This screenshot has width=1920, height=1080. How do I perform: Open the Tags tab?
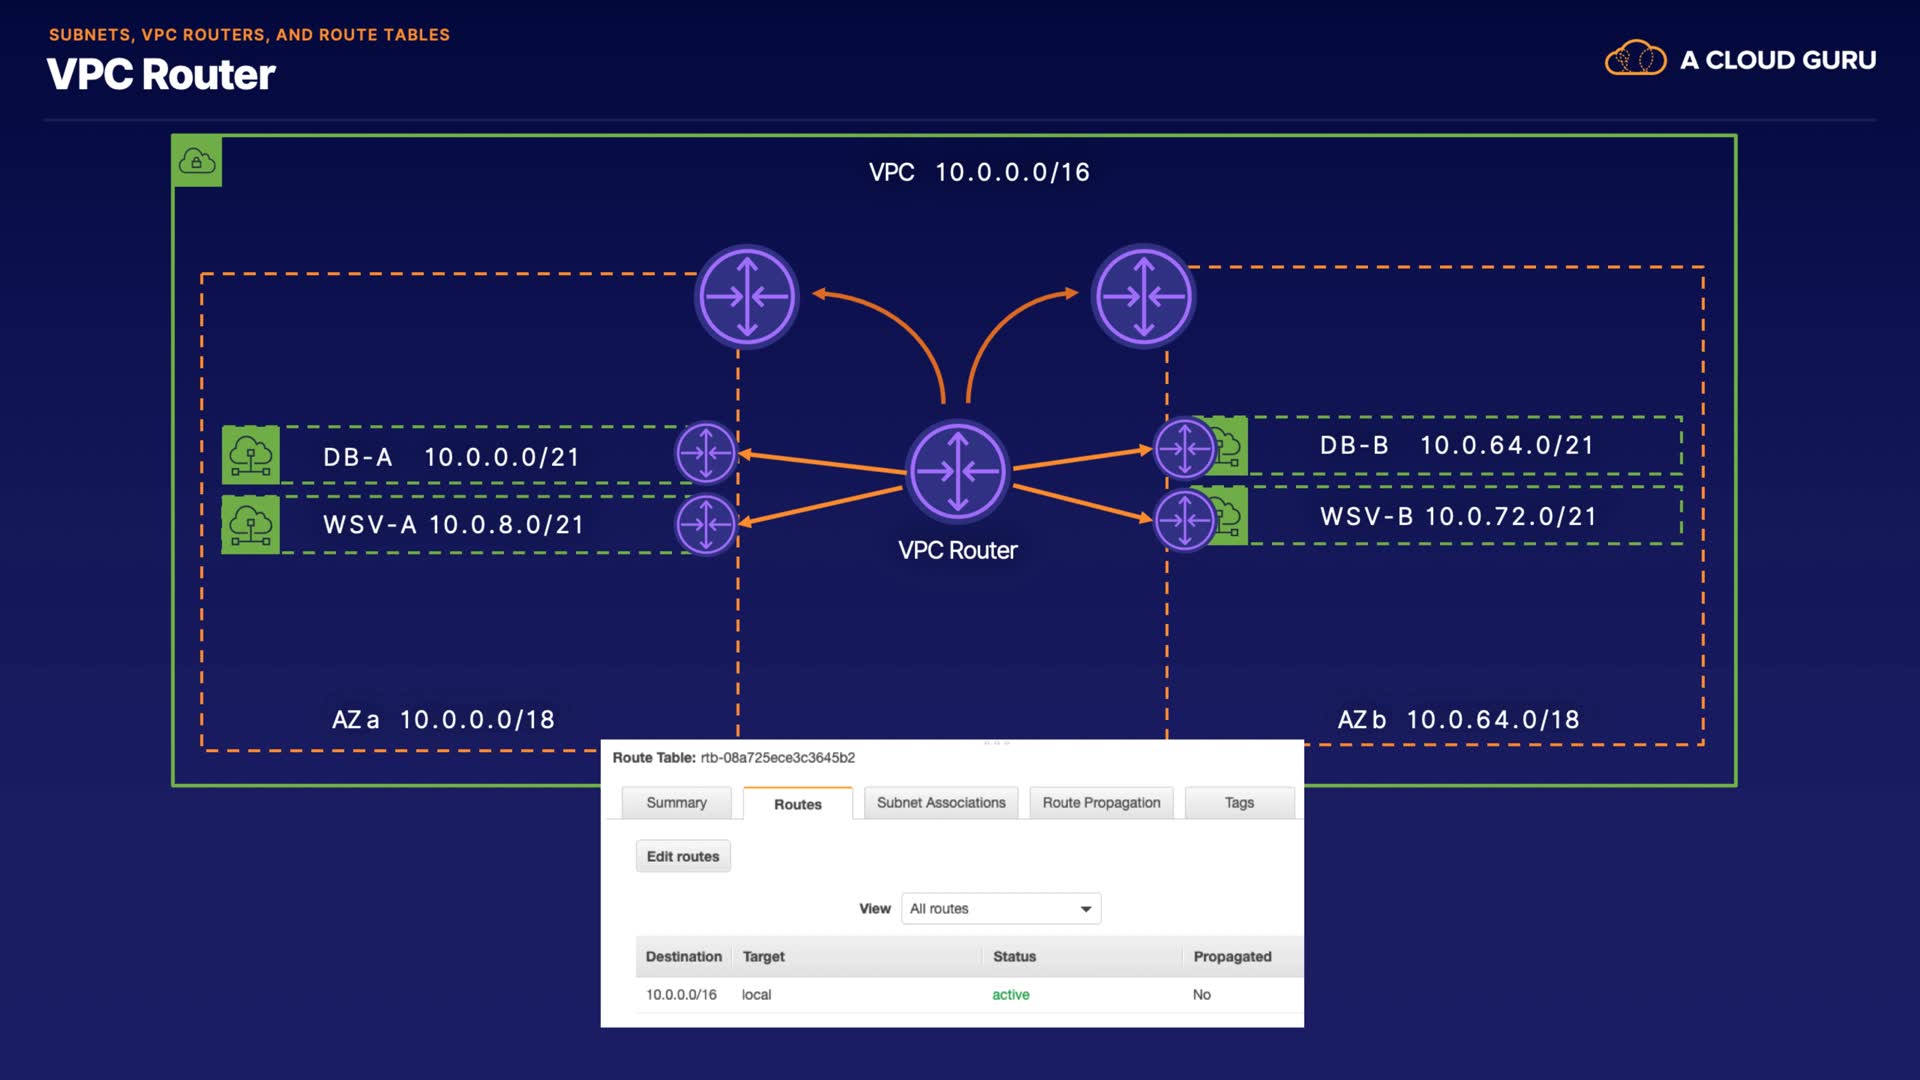tap(1238, 802)
